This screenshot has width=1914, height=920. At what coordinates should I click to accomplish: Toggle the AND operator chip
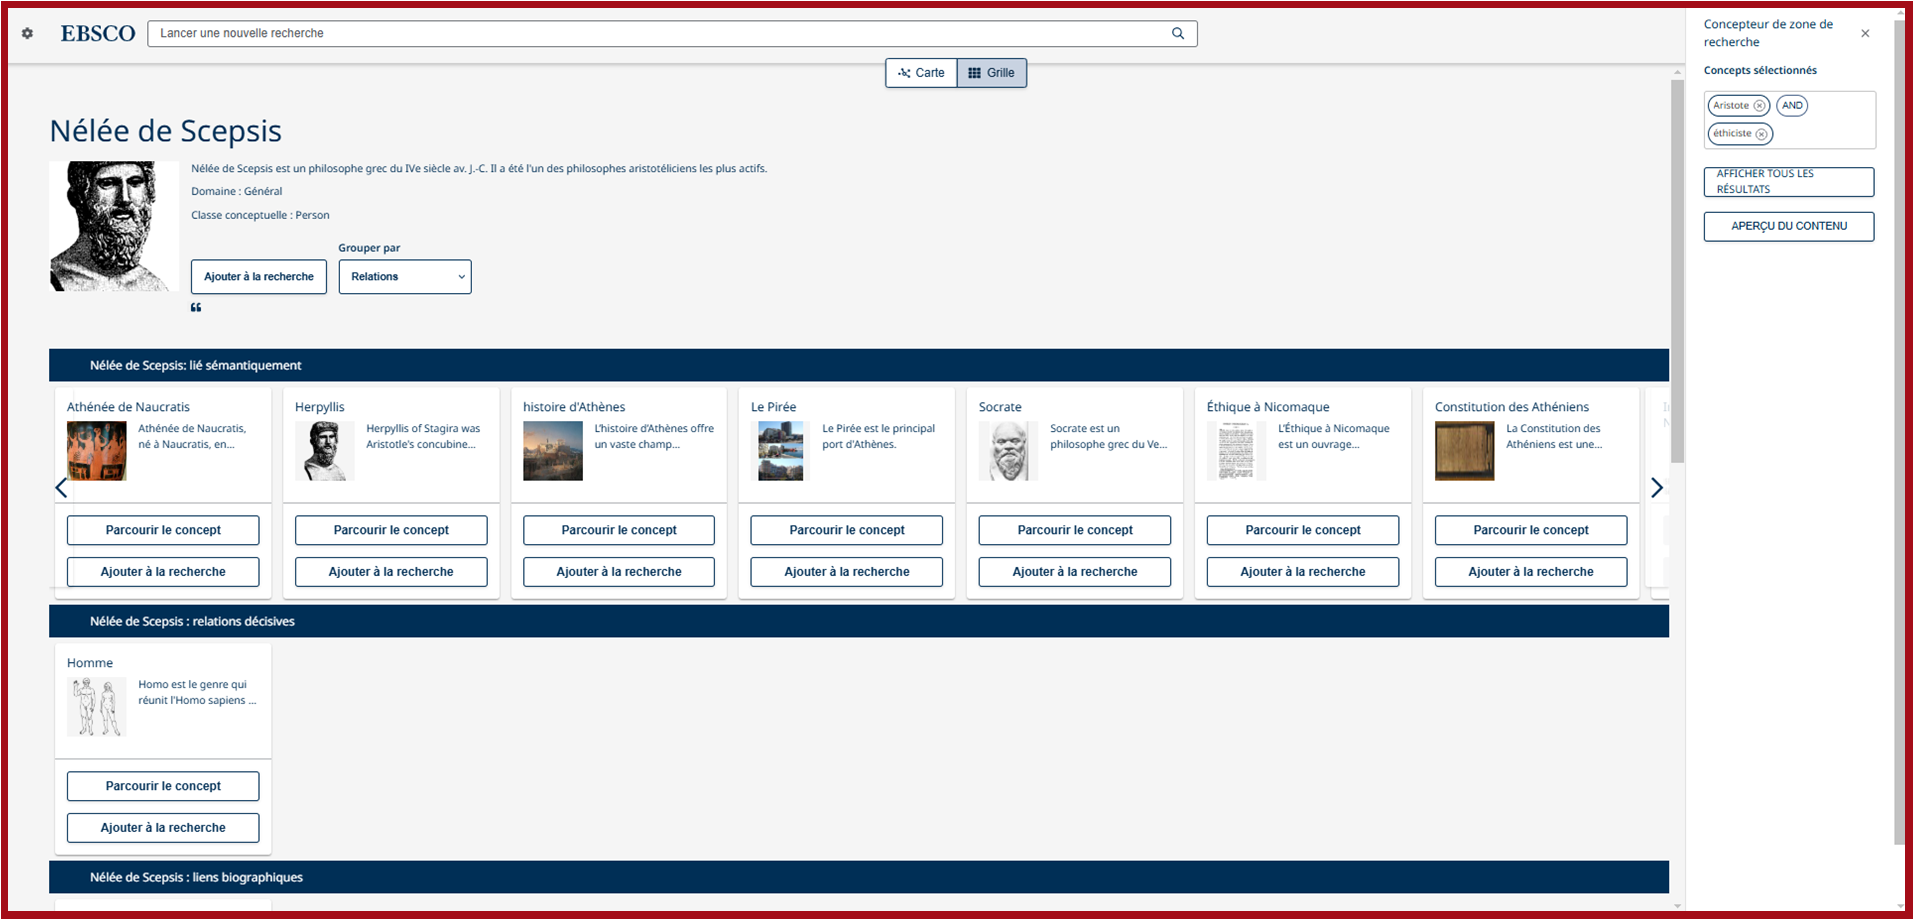click(1791, 106)
